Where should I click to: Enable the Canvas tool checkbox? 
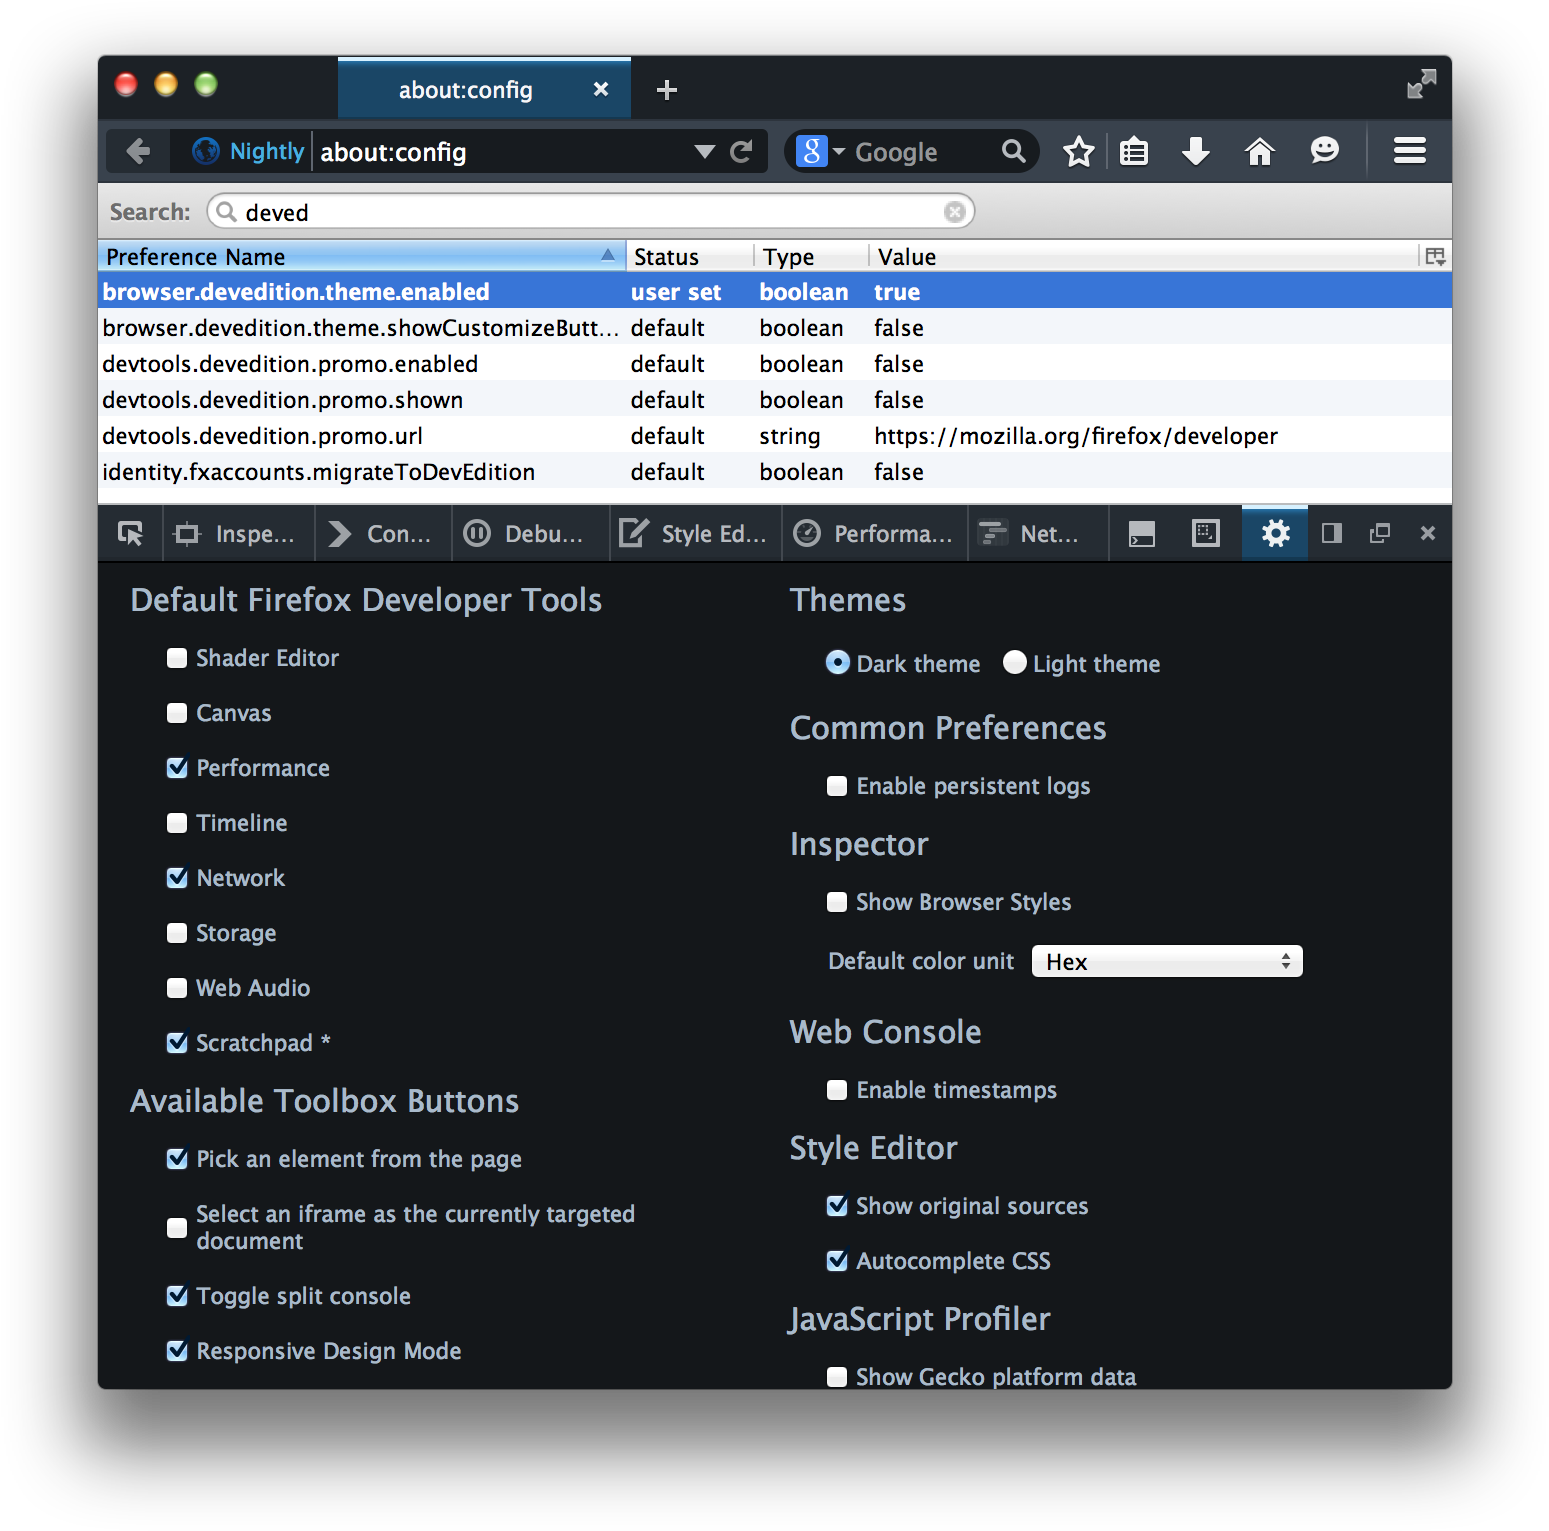[x=177, y=712]
